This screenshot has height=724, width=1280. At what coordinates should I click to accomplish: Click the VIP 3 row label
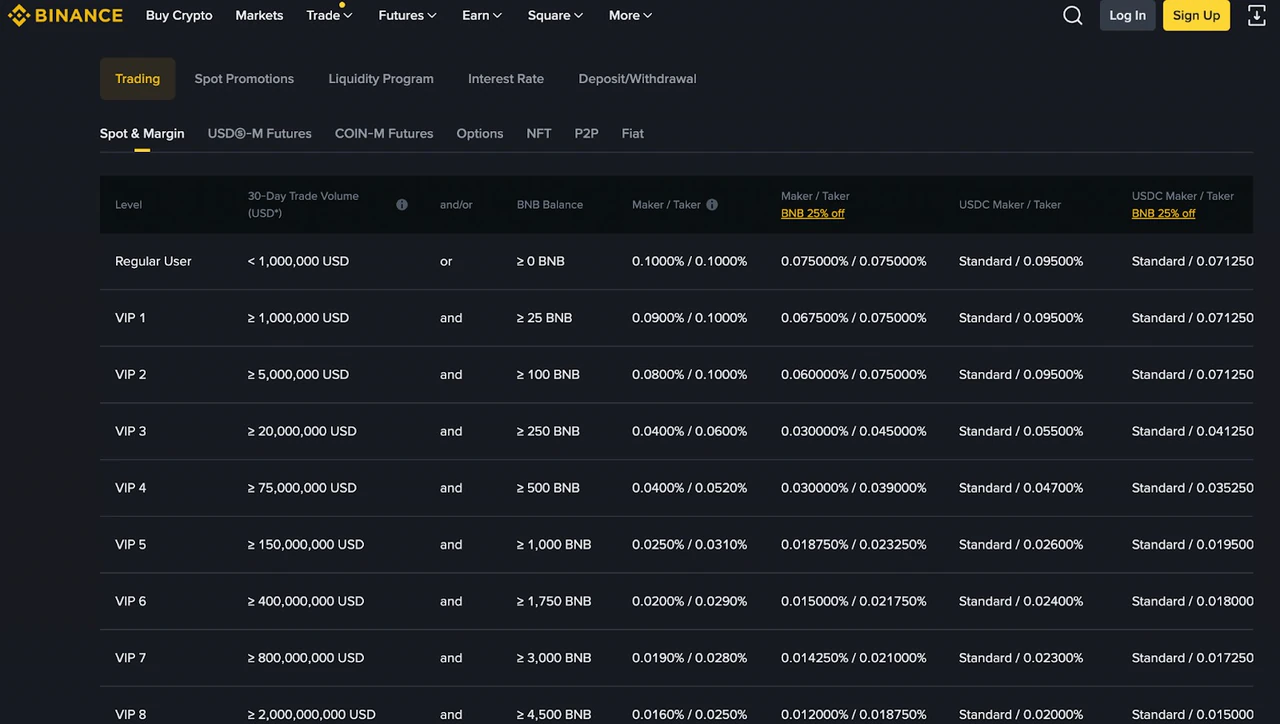click(131, 431)
